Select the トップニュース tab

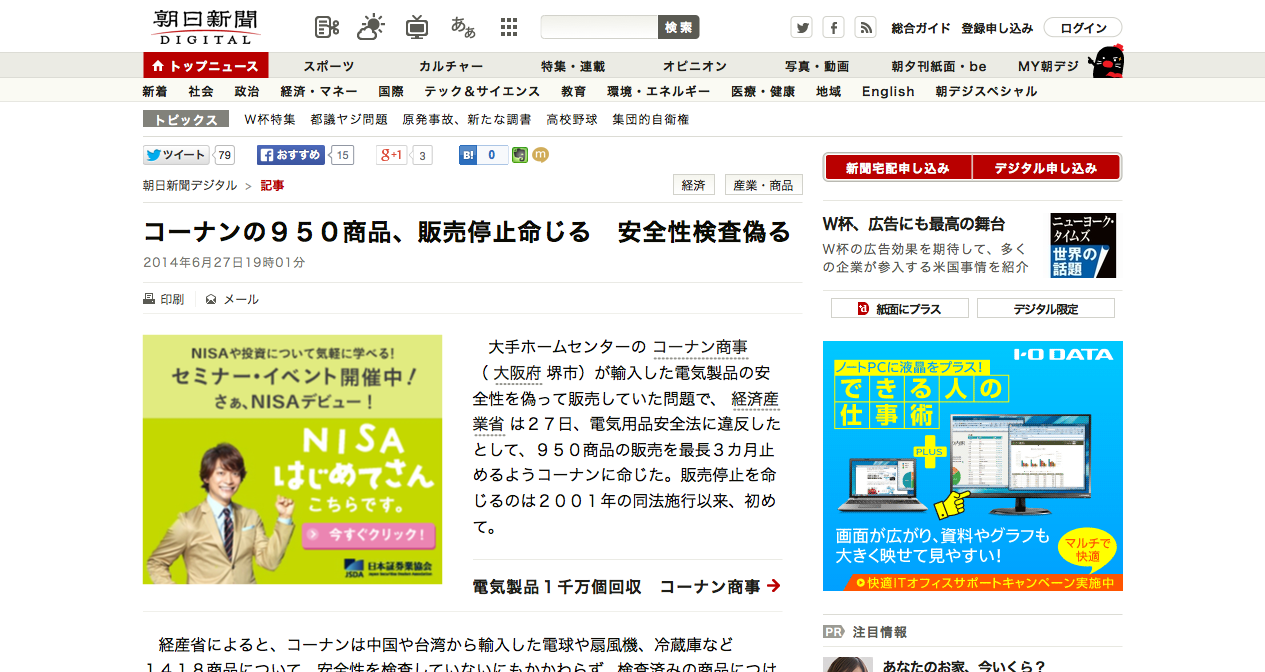[206, 66]
